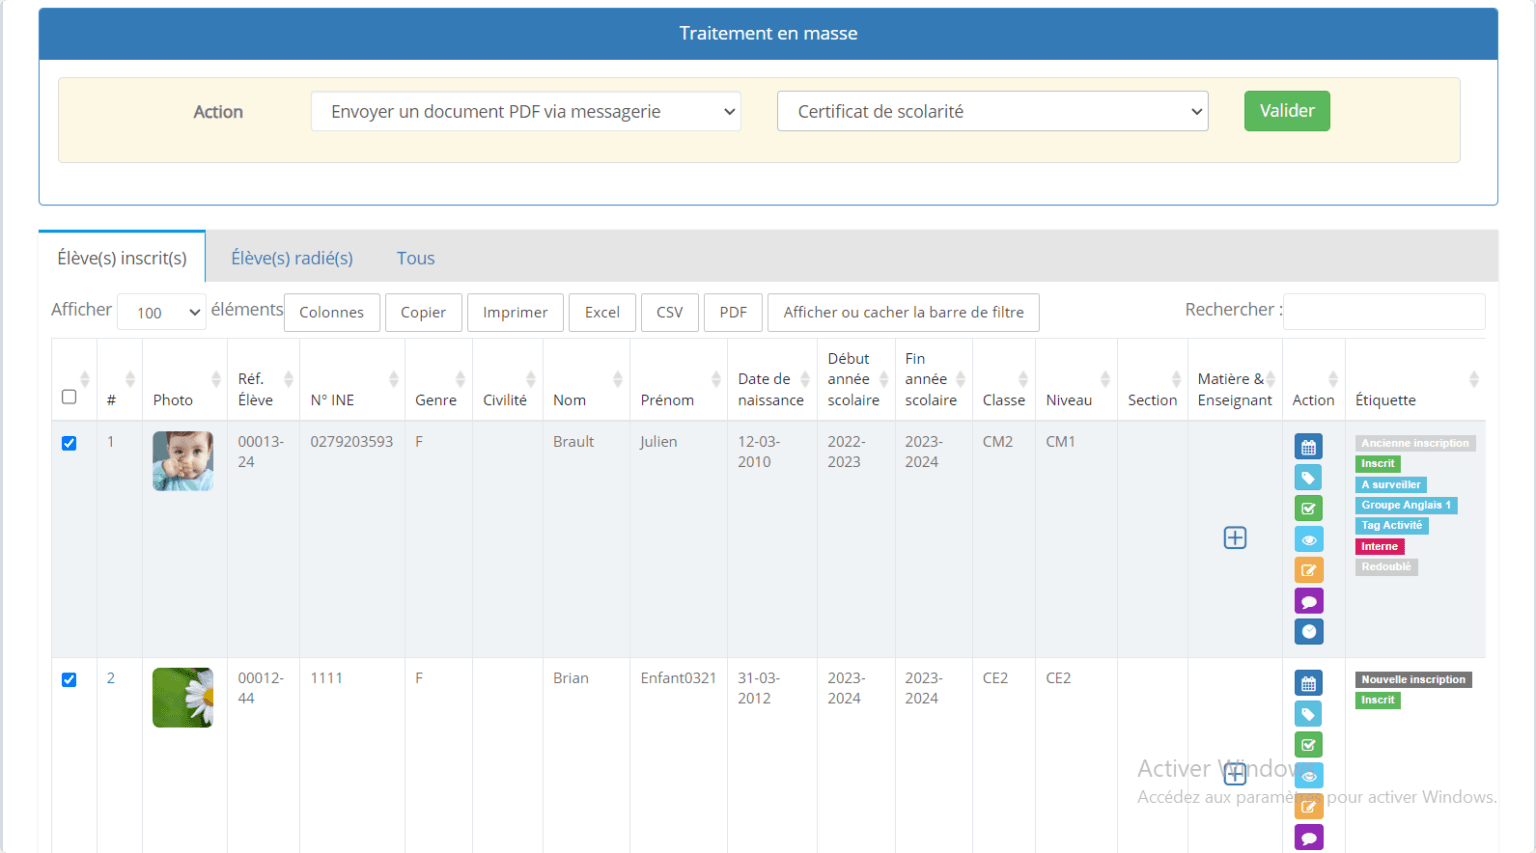Screen dimensions: 1536x853
Task: Click green check icon for Brault Julien
Action: tap(1308, 509)
